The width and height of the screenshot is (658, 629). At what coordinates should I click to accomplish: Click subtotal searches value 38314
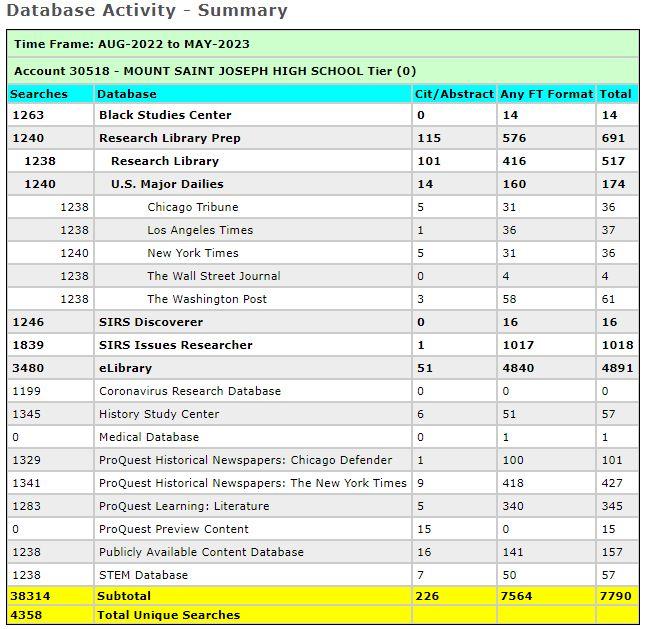(30, 596)
